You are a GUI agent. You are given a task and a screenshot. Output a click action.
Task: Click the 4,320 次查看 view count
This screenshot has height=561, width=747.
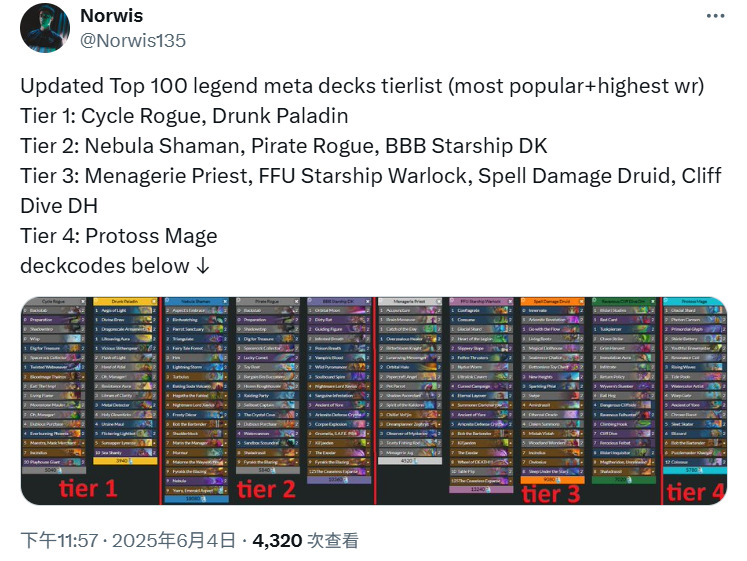point(306,541)
